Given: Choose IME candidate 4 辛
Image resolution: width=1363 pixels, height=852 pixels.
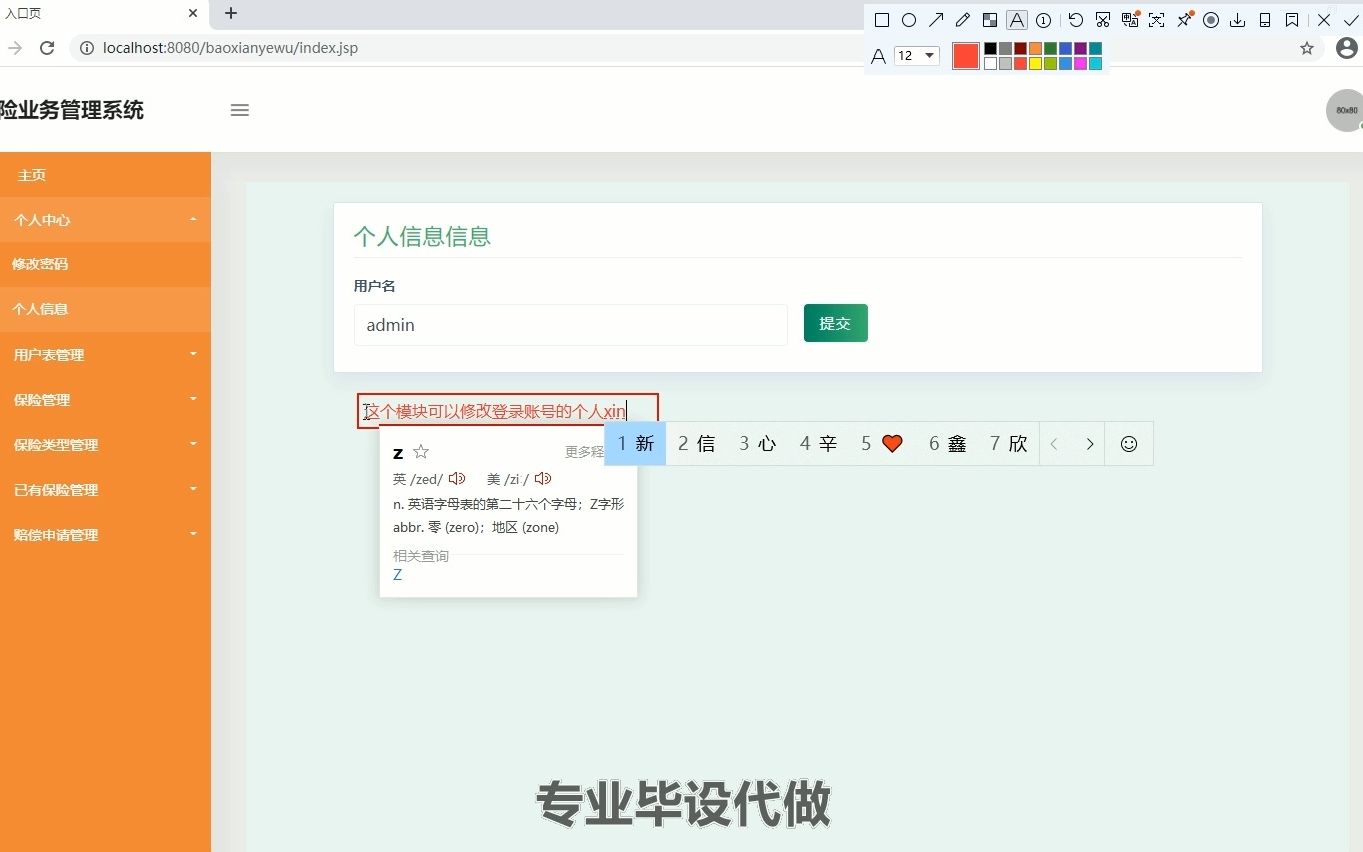Looking at the screenshot, I should (x=818, y=444).
